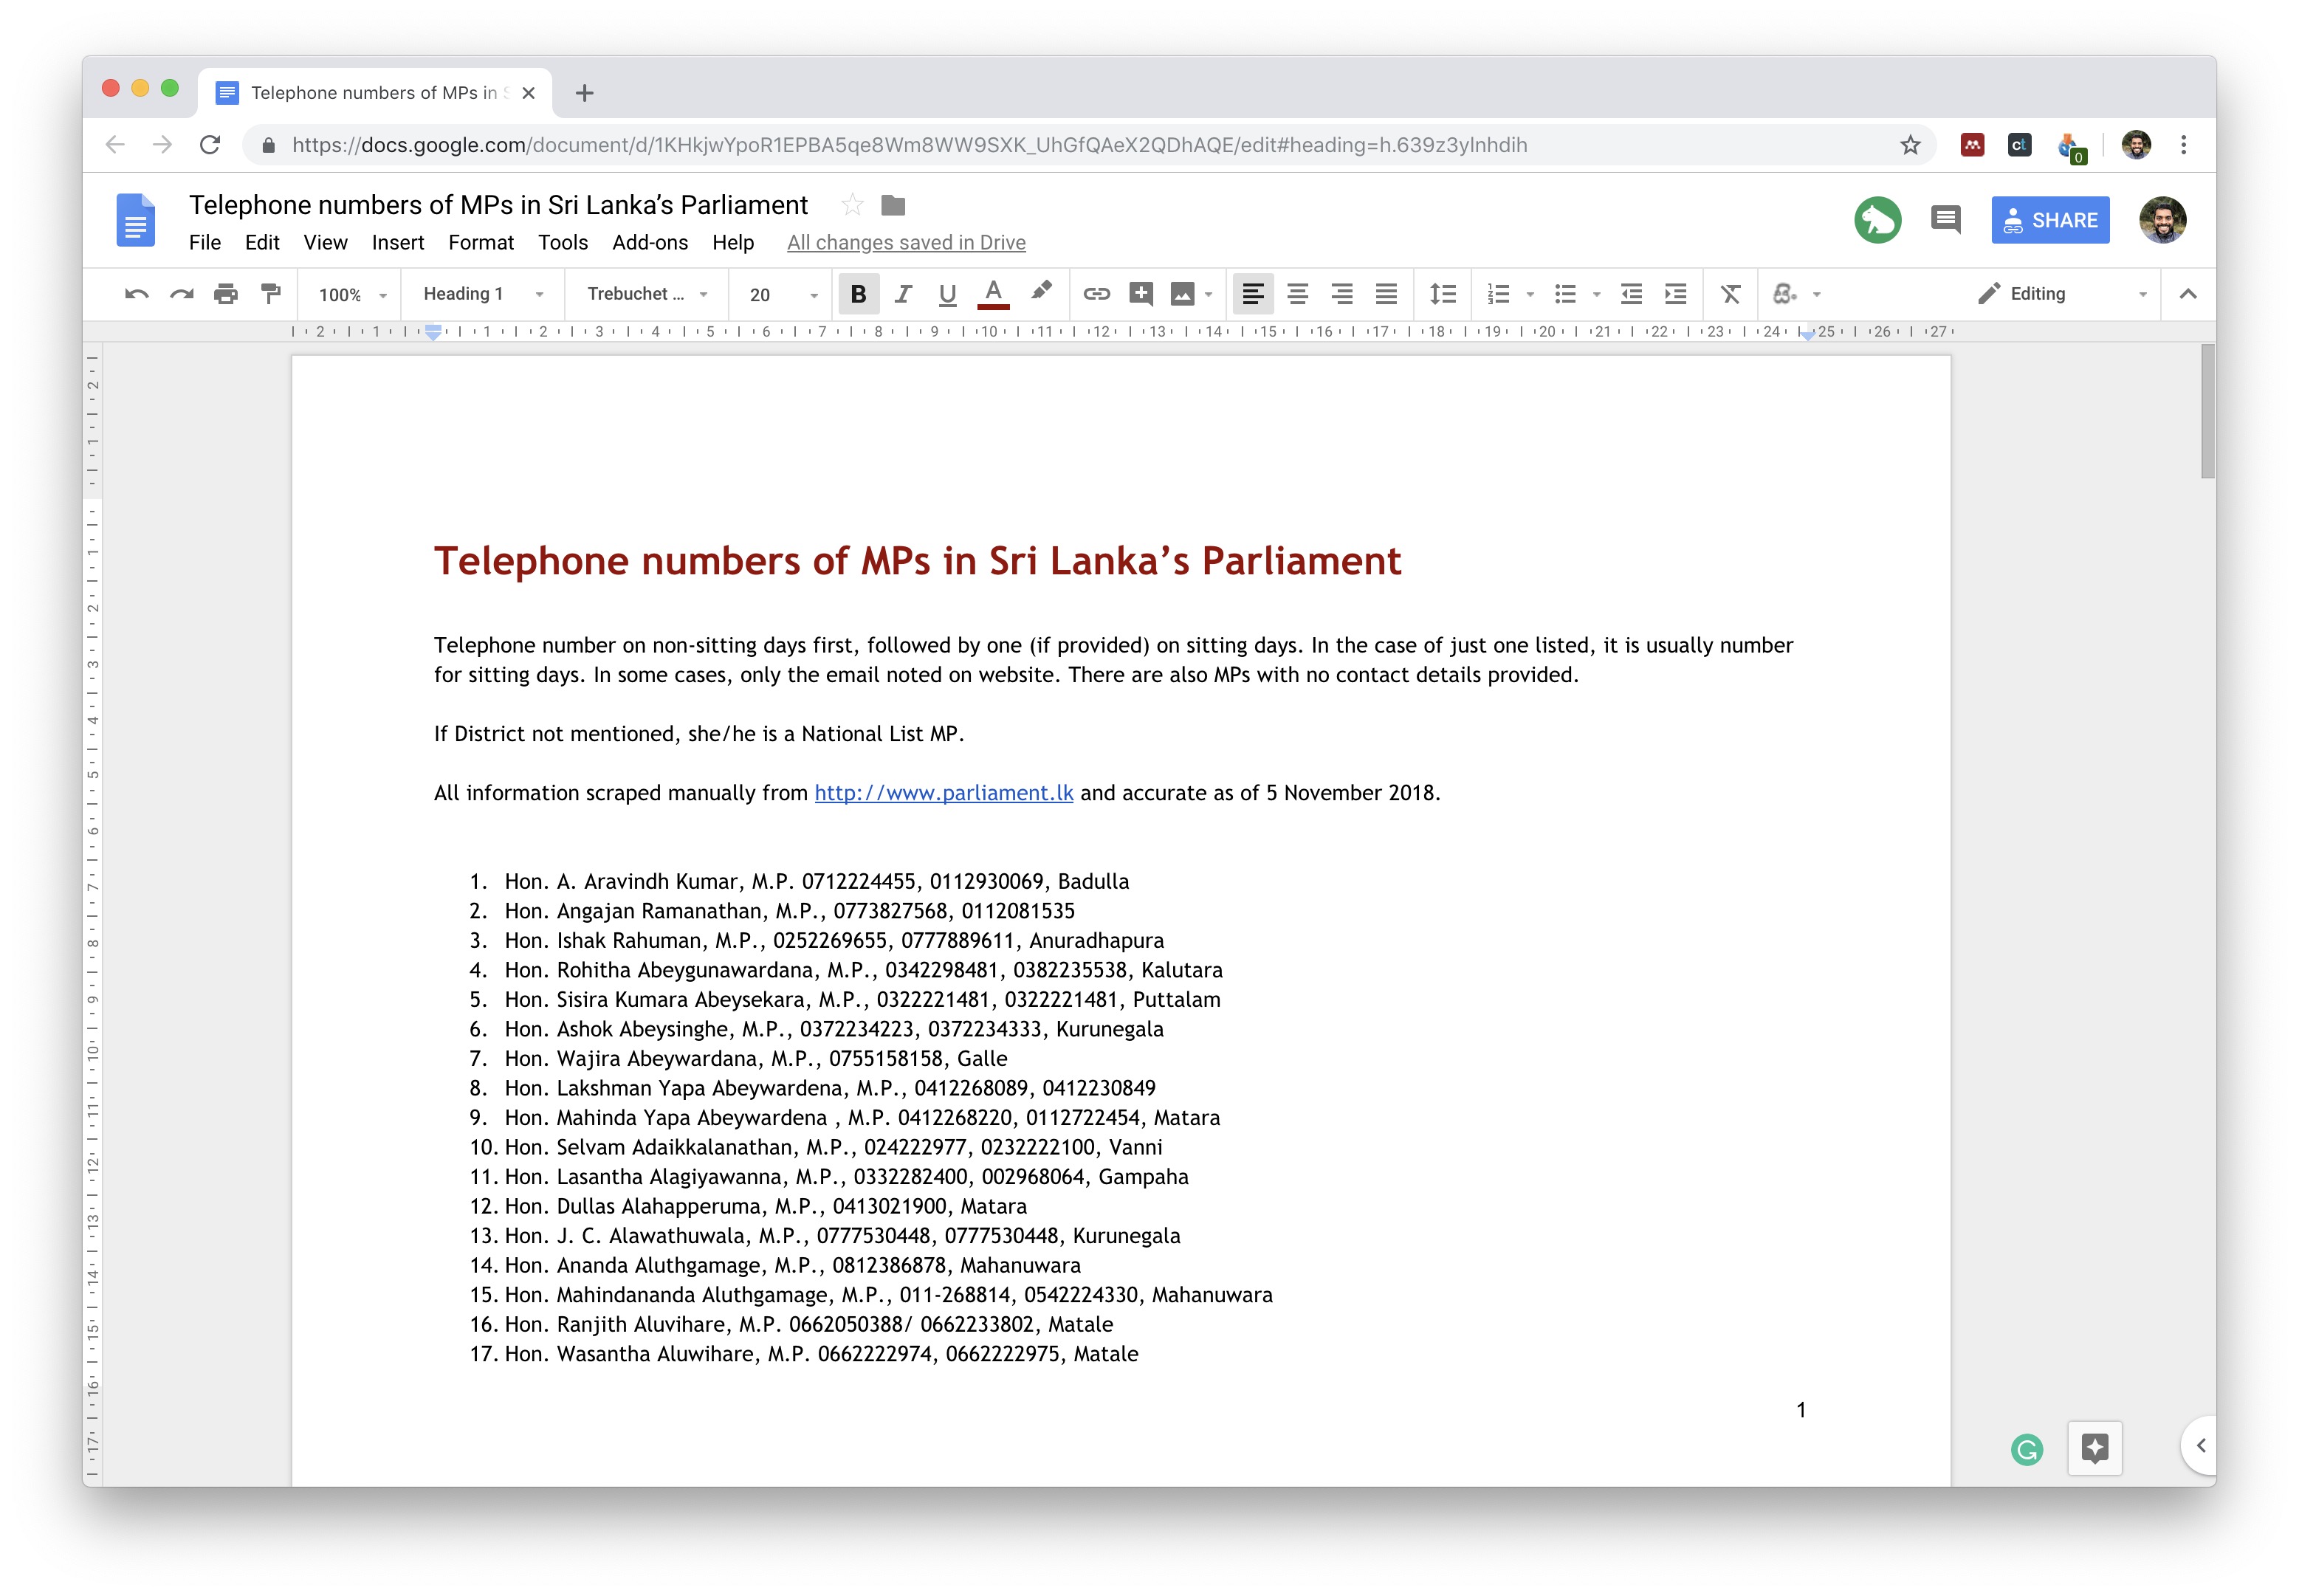This screenshot has width=2299, height=1596.
Task: Set justified text alignment
Action: pos(1386,294)
